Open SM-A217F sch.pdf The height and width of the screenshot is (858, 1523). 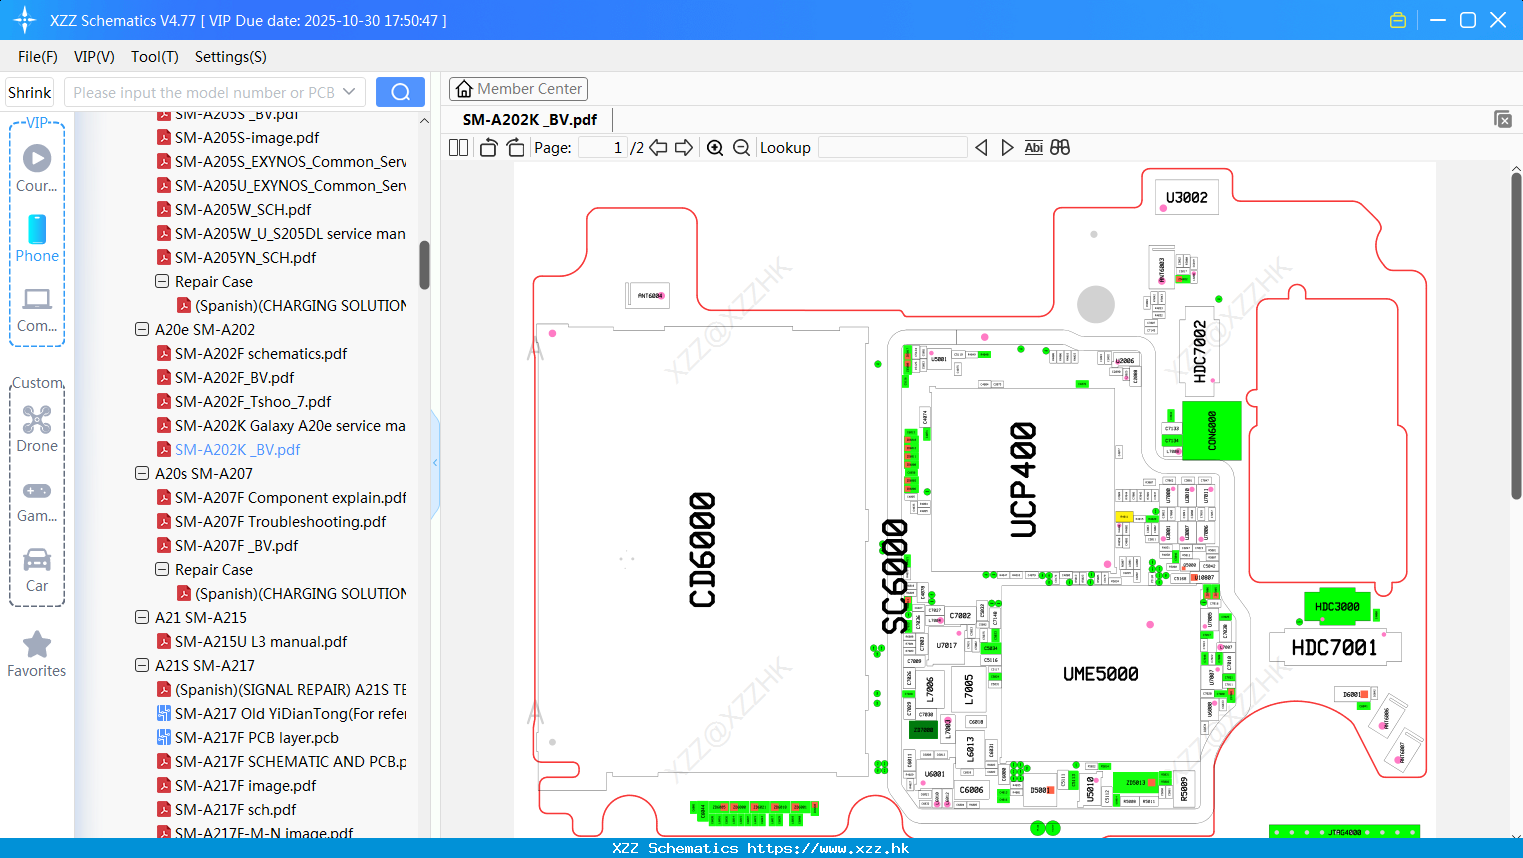[x=235, y=809]
